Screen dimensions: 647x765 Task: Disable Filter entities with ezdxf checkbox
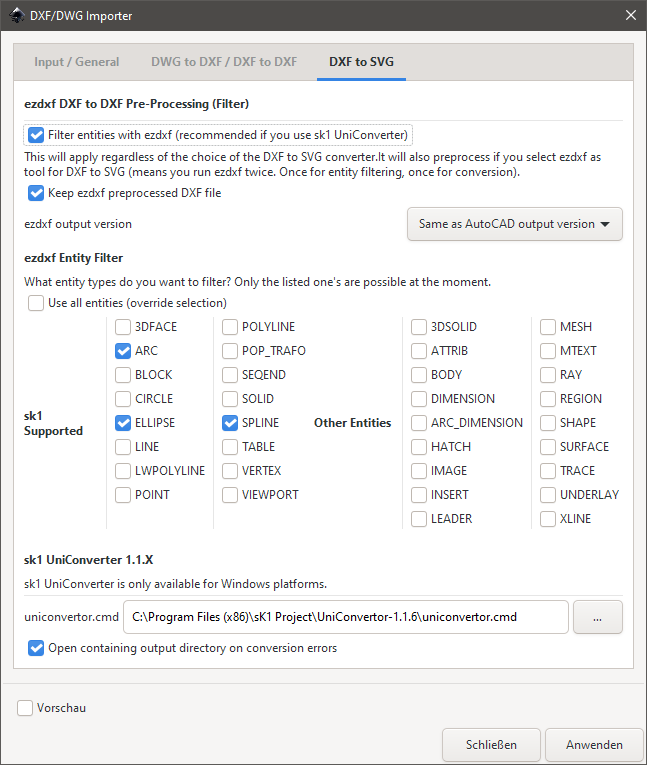pyautogui.click(x=36, y=135)
